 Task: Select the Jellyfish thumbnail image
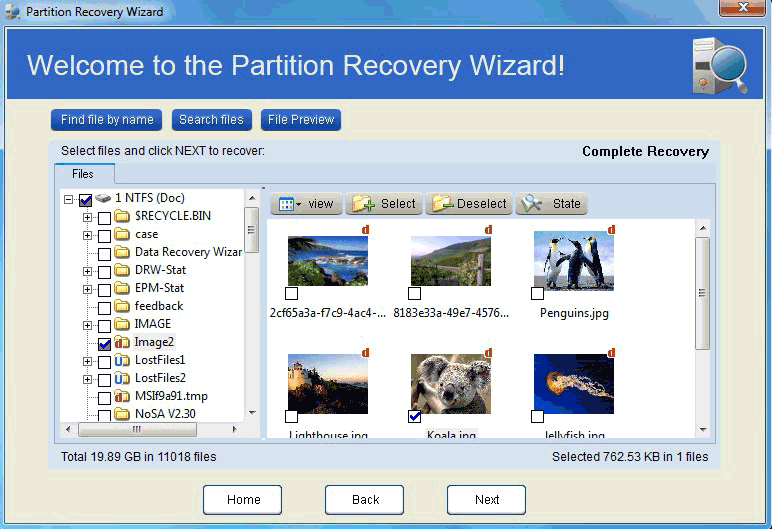[573, 383]
